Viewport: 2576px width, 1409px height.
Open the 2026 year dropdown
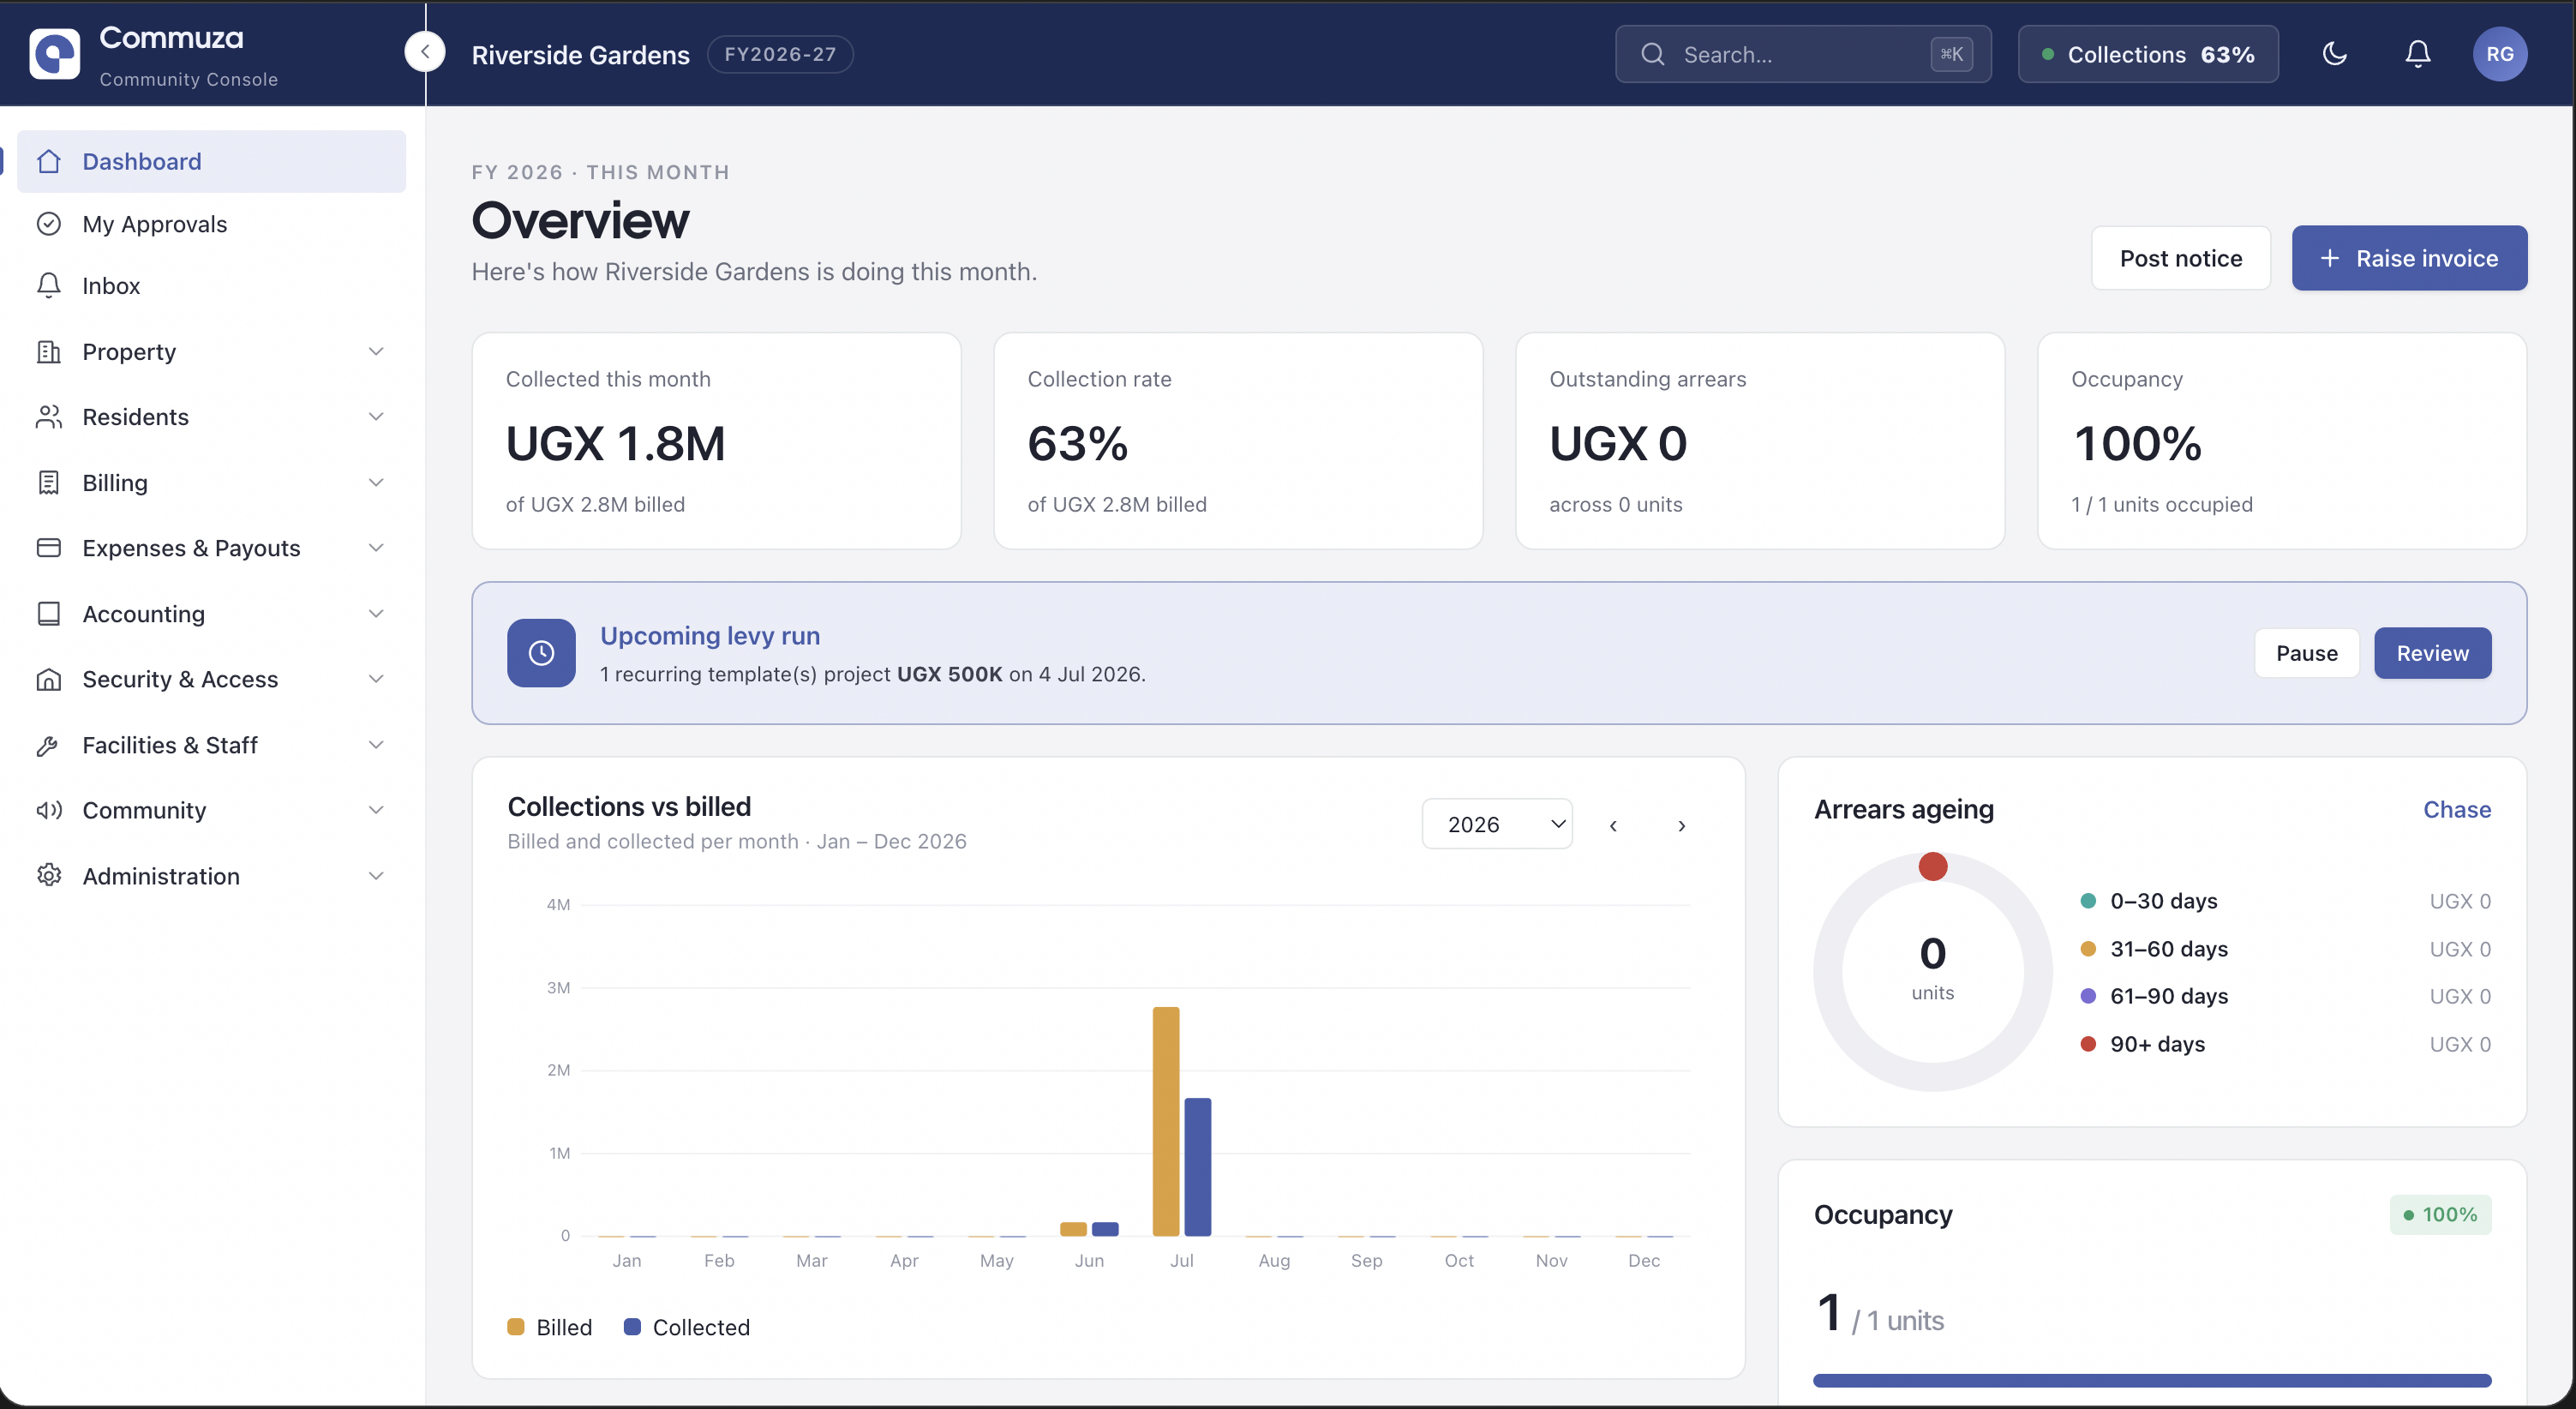(1497, 824)
